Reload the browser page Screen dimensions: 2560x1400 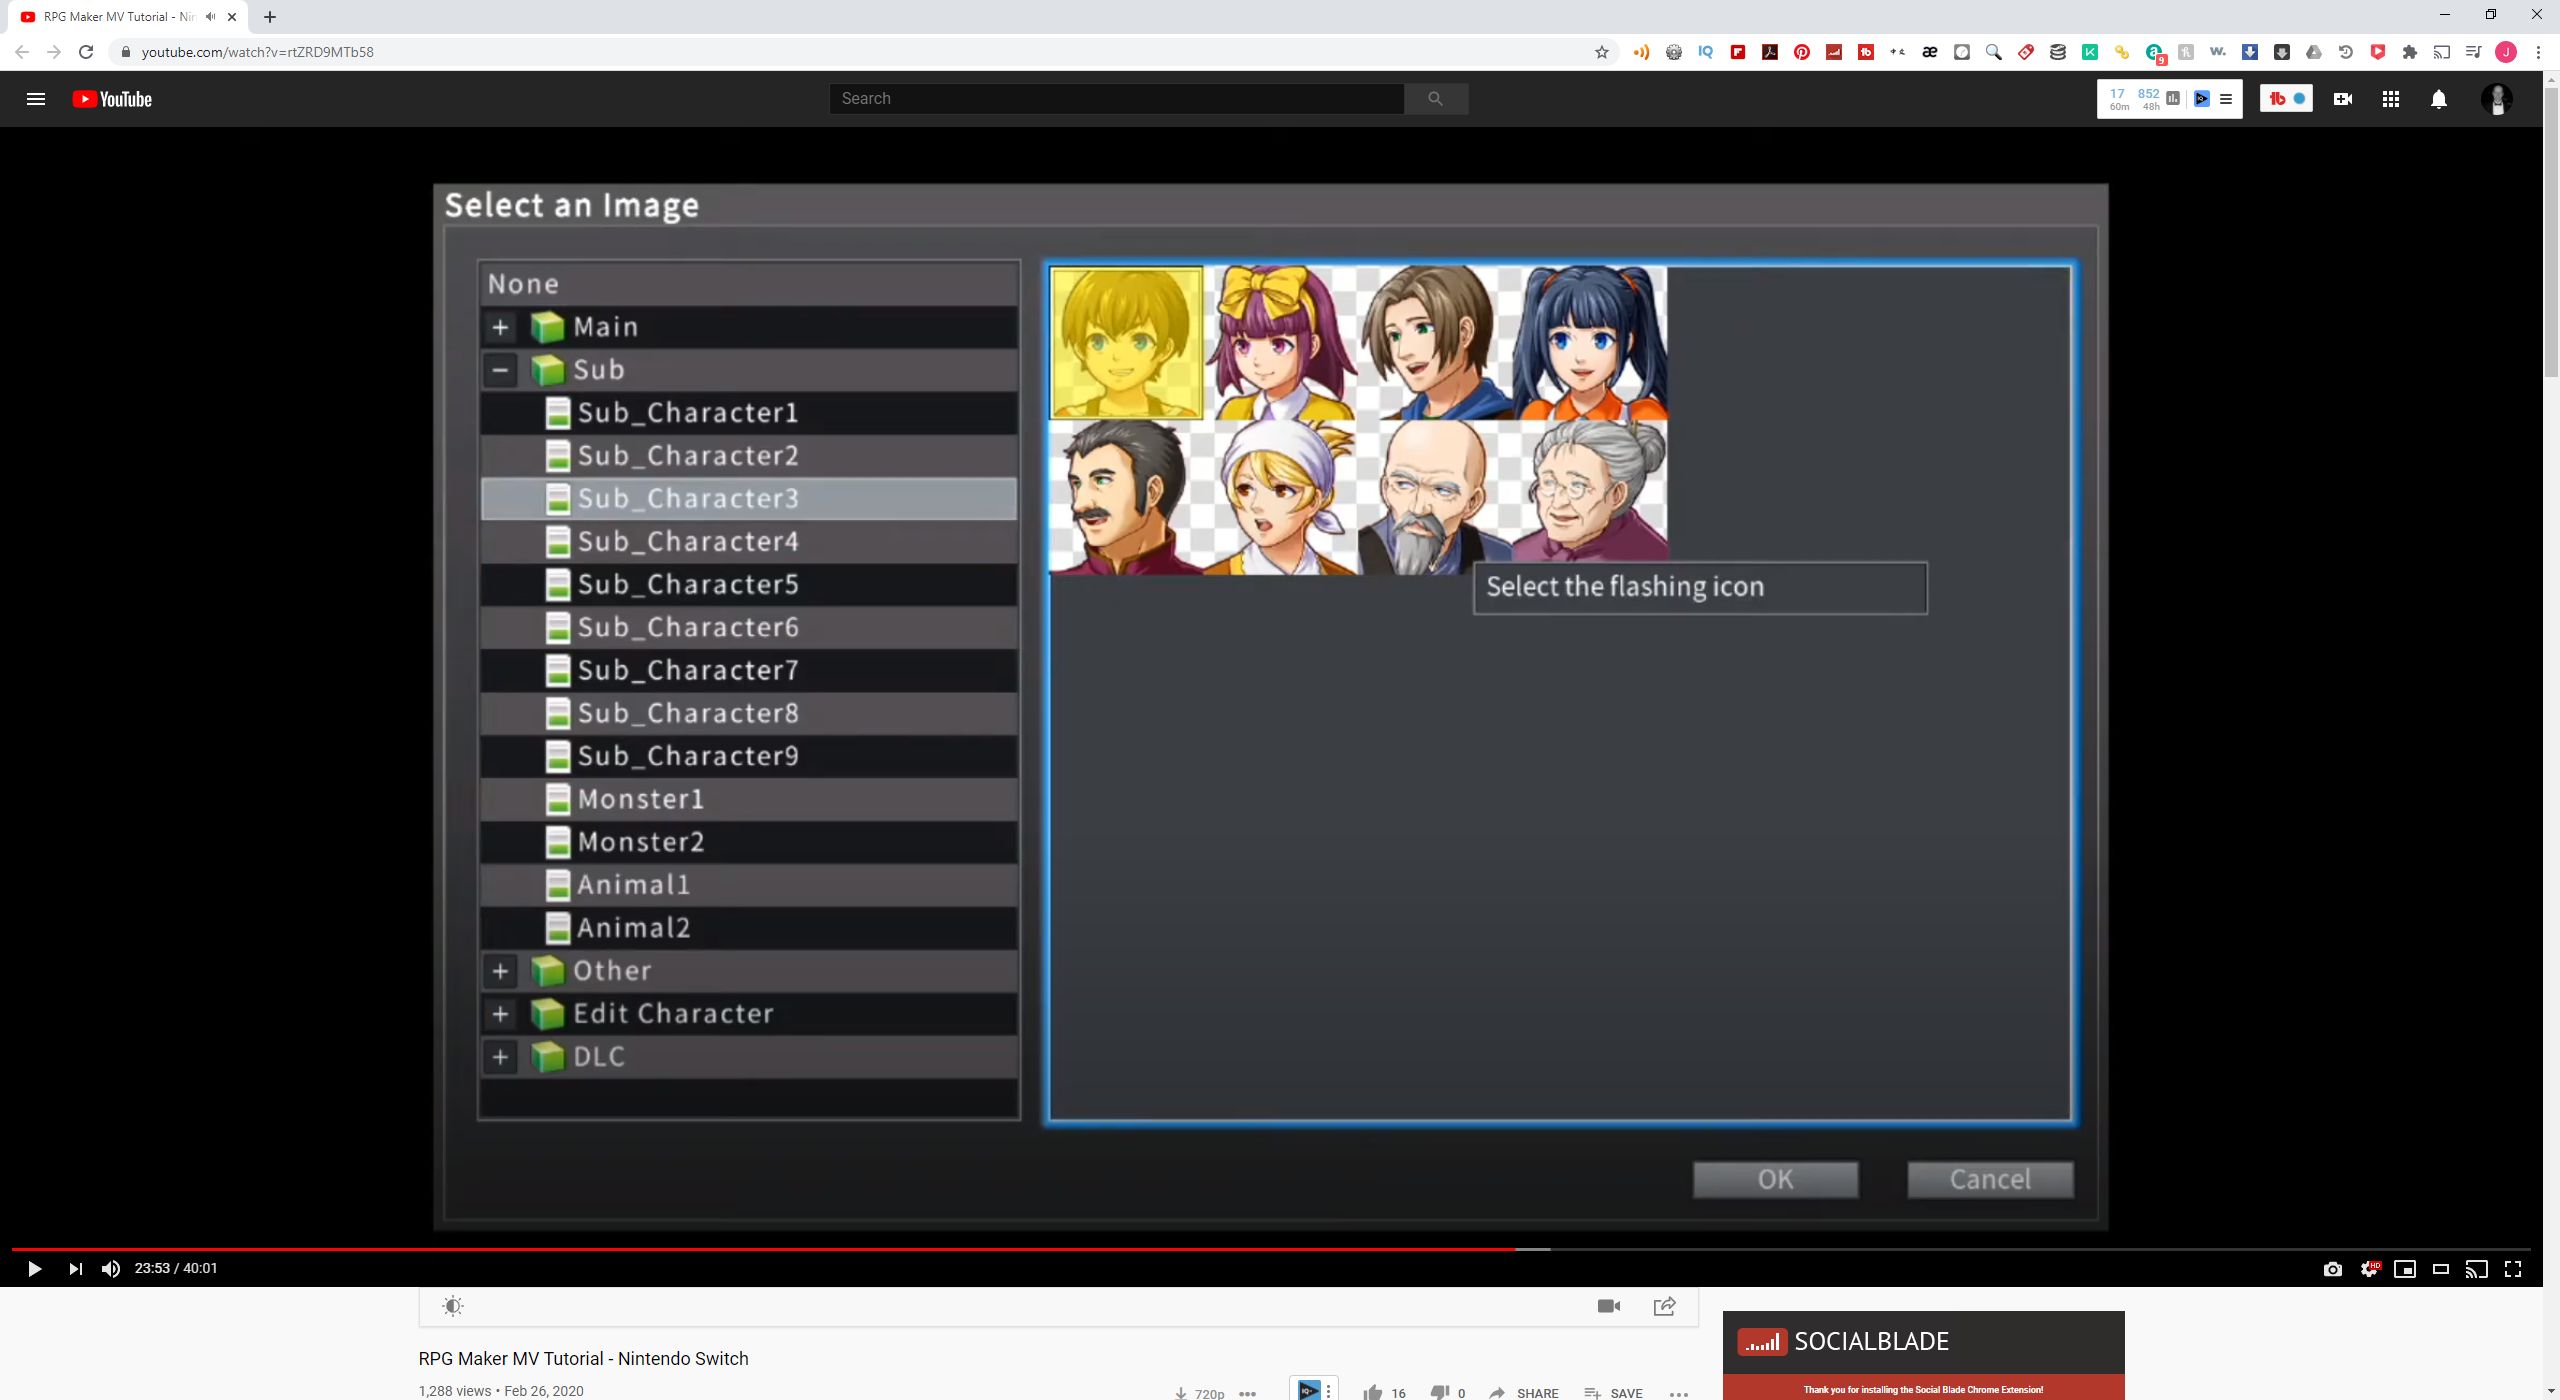point(86,52)
